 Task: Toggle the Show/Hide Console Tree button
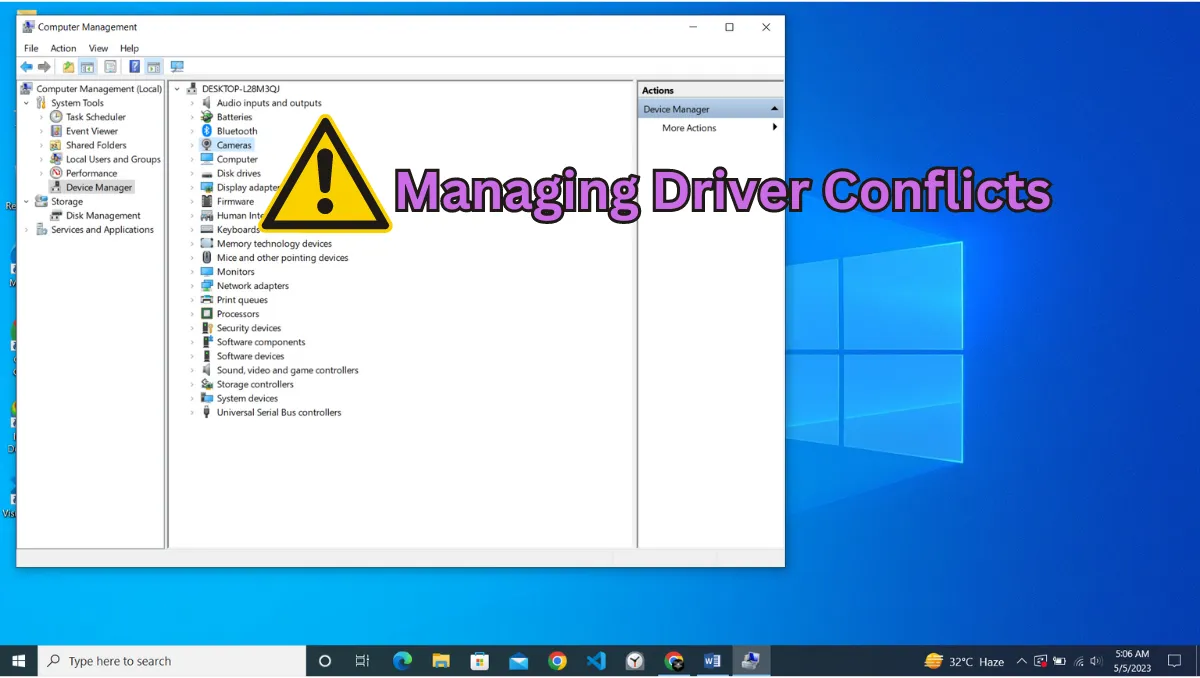pos(88,67)
